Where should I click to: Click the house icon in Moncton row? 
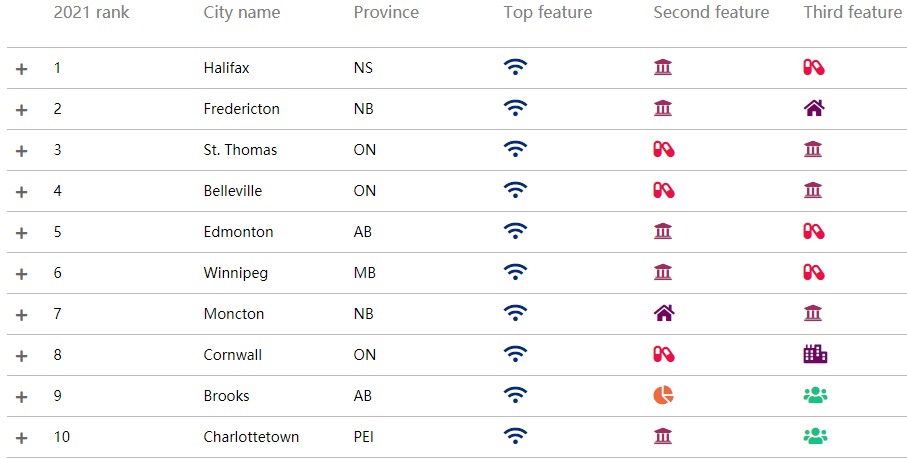pos(663,314)
